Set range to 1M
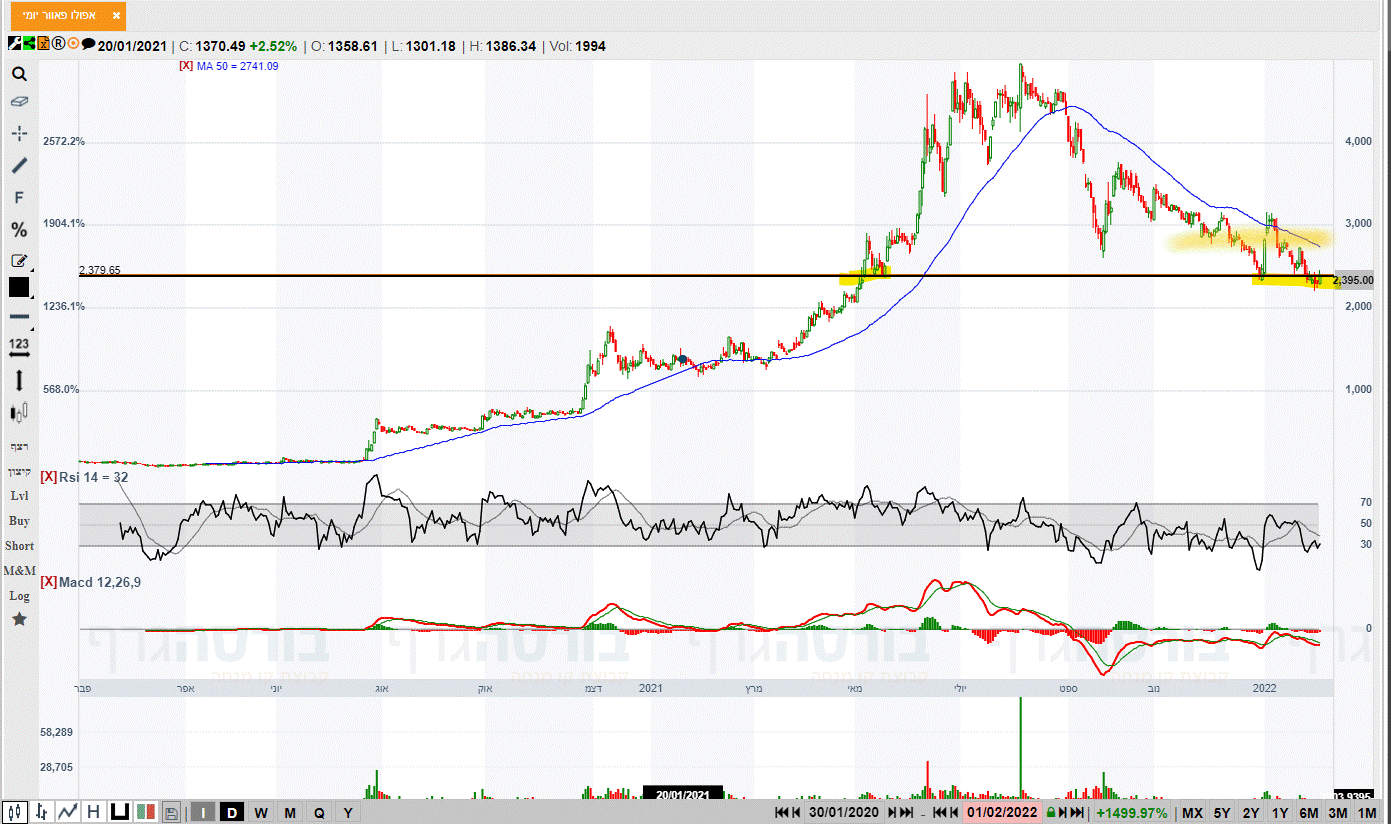Image resolution: width=1391 pixels, height=824 pixels. click(1367, 812)
